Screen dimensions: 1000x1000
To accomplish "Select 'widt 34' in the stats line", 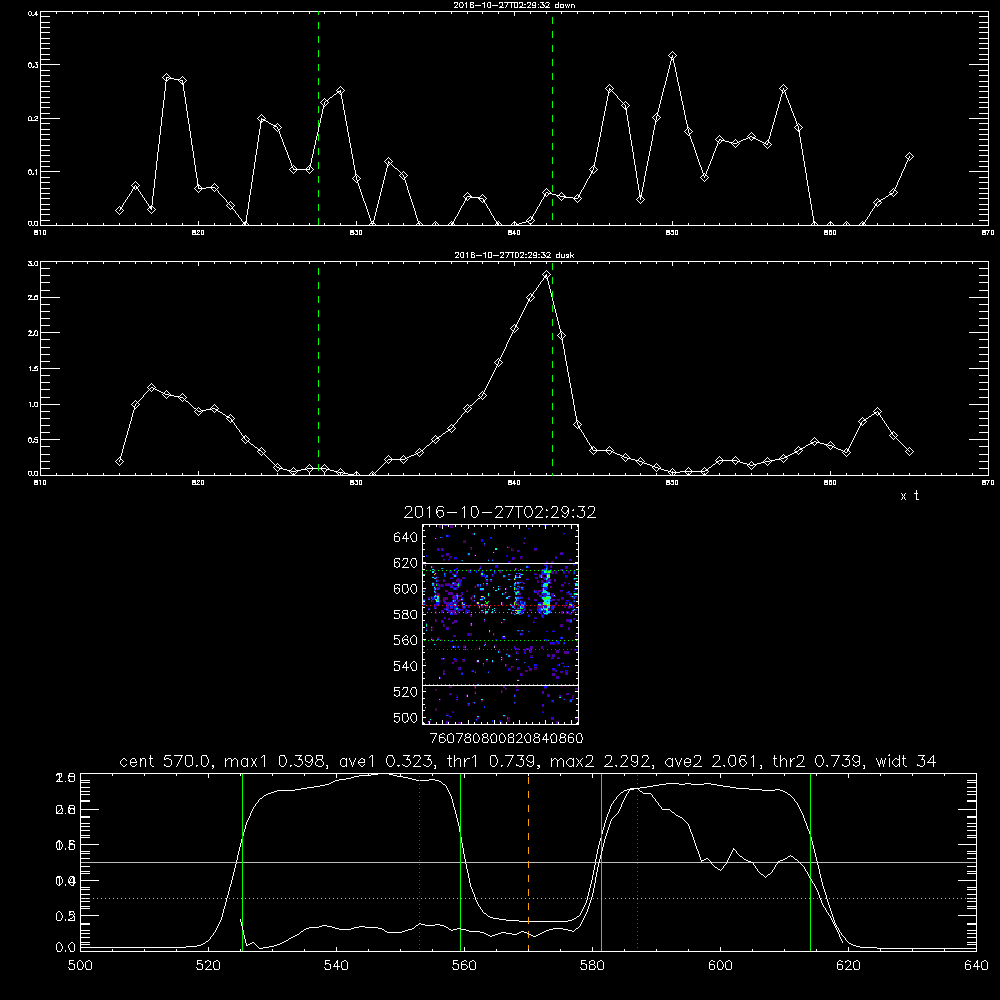I will (906, 761).
